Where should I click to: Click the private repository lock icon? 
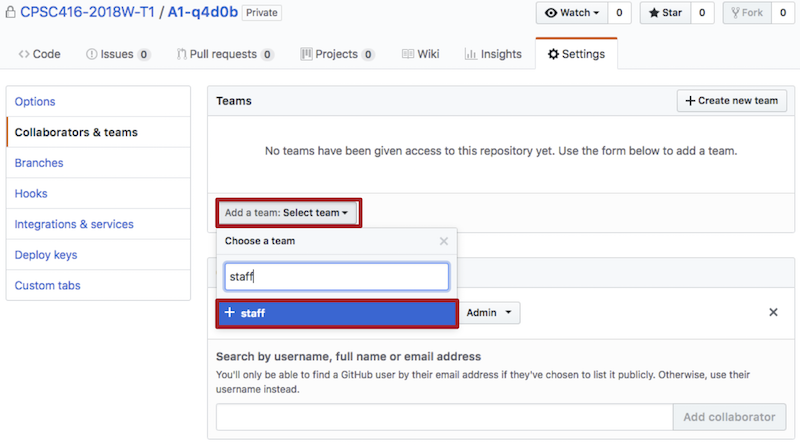(10, 12)
